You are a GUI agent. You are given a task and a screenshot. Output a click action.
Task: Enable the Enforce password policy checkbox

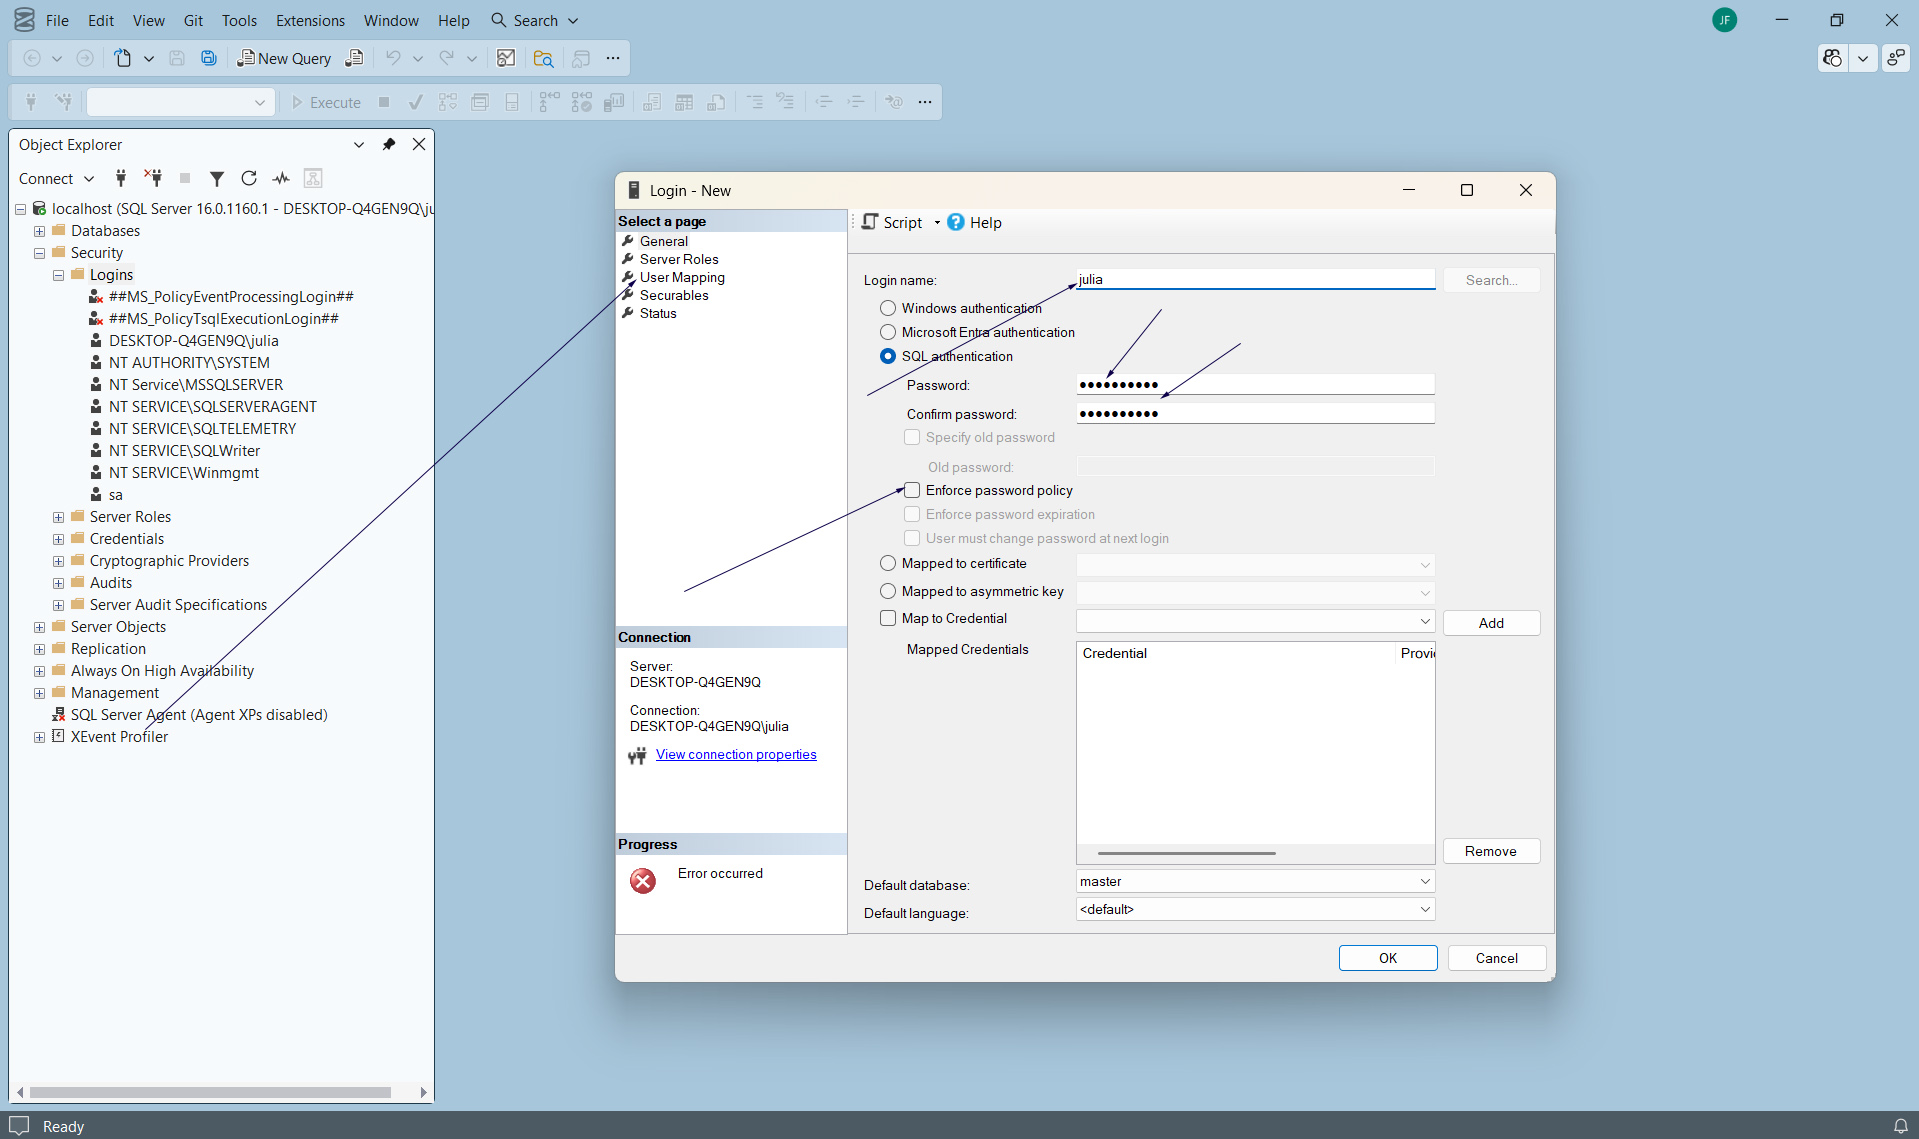(912, 491)
